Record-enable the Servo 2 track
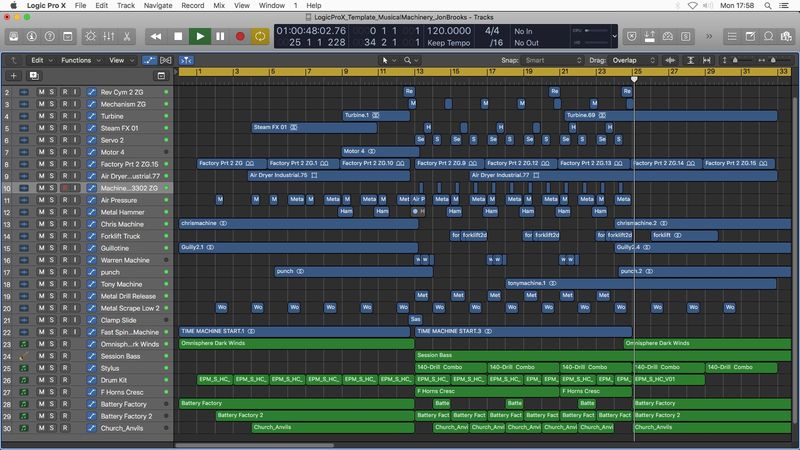Image resolution: width=800 pixels, height=450 pixels. pos(65,140)
